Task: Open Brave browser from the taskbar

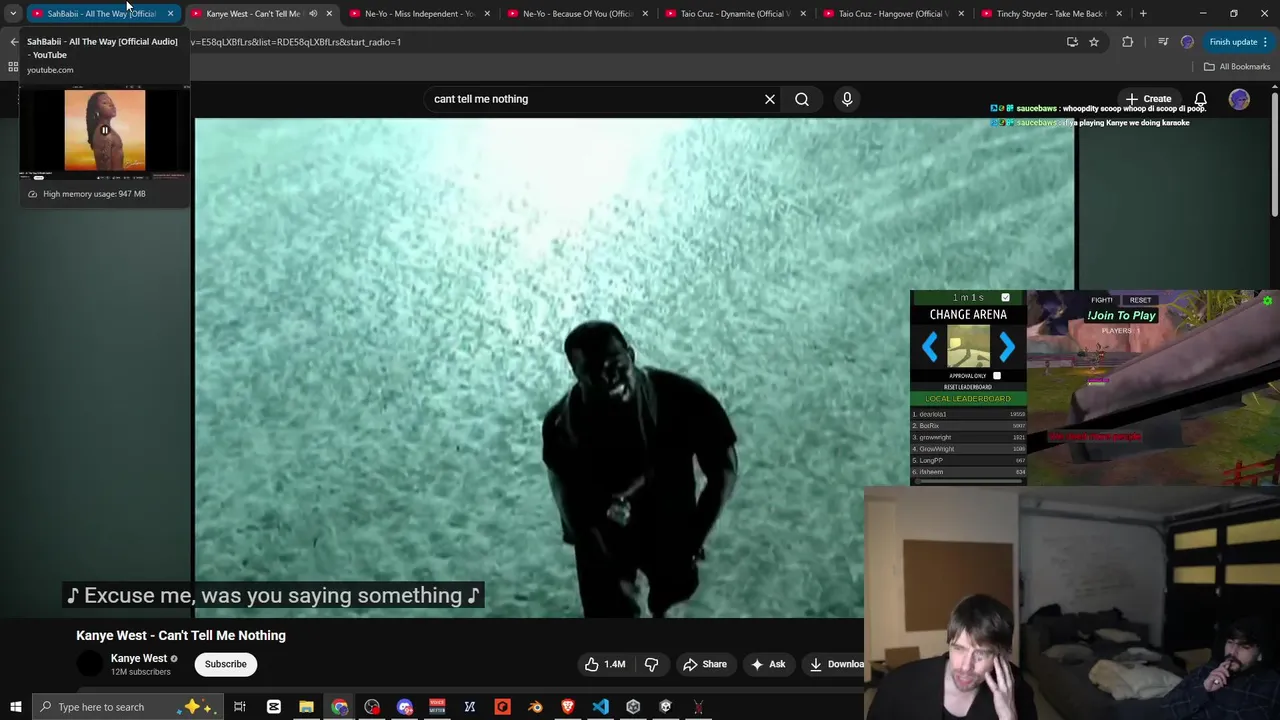Action: pos(568,707)
